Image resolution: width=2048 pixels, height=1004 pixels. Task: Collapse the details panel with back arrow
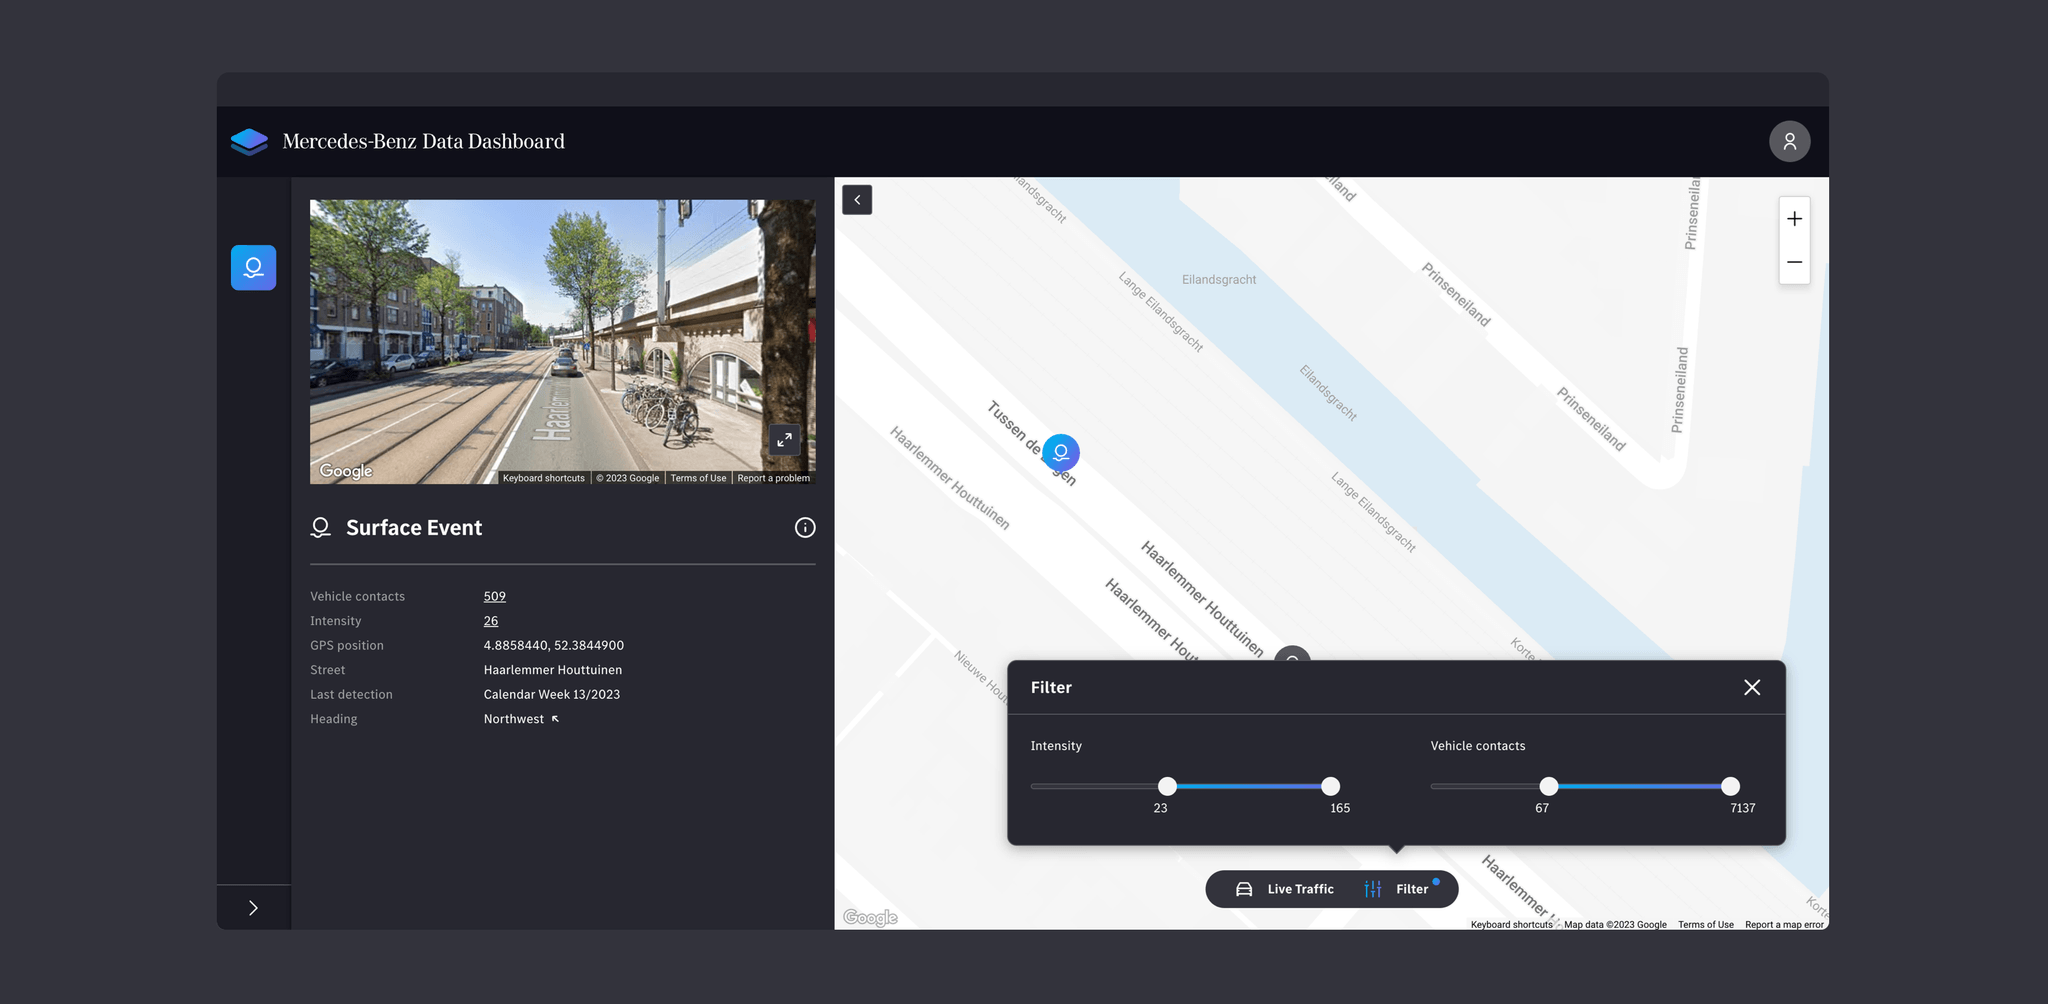click(x=857, y=200)
